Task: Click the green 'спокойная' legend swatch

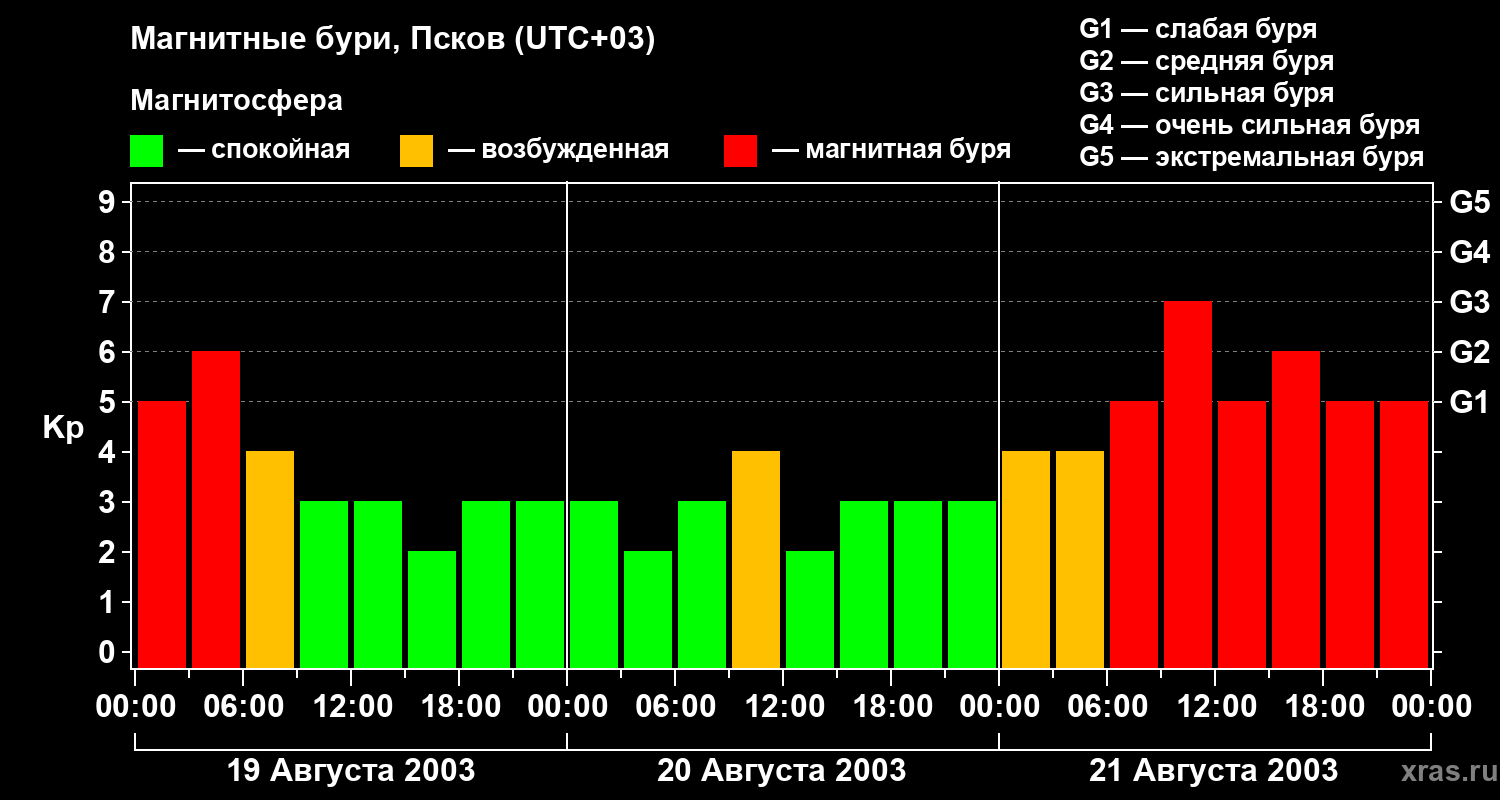Action: 147,151
